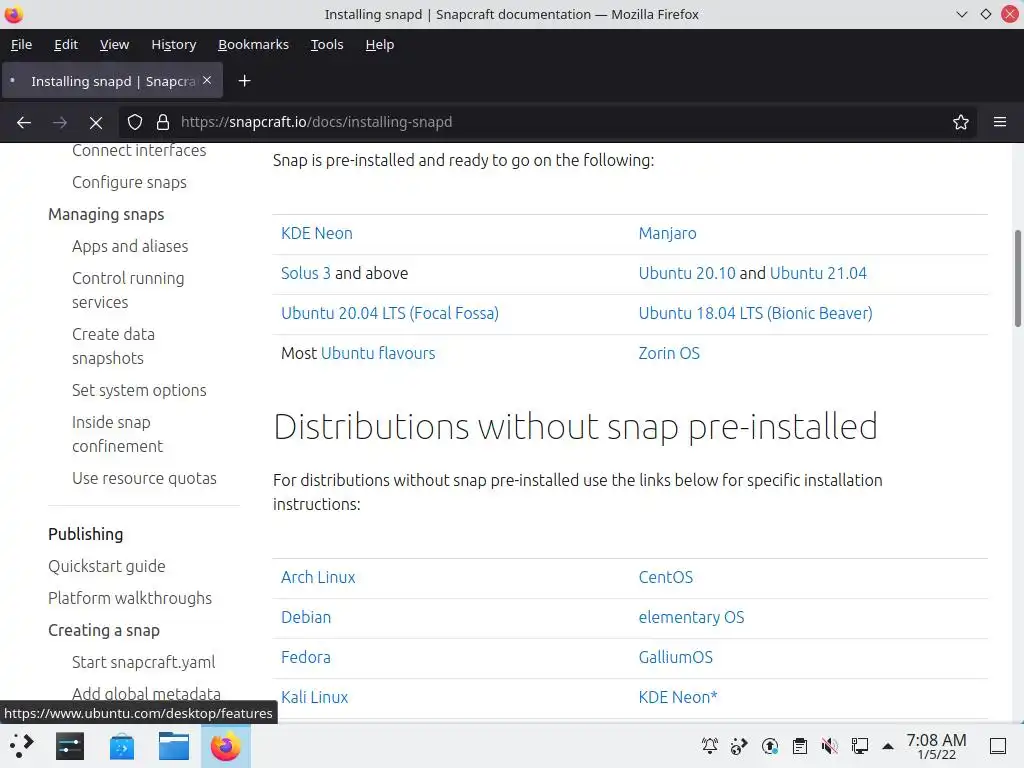Open Configure snaps in sidebar
This screenshot has width=1024, height=768.
[129, 182]
